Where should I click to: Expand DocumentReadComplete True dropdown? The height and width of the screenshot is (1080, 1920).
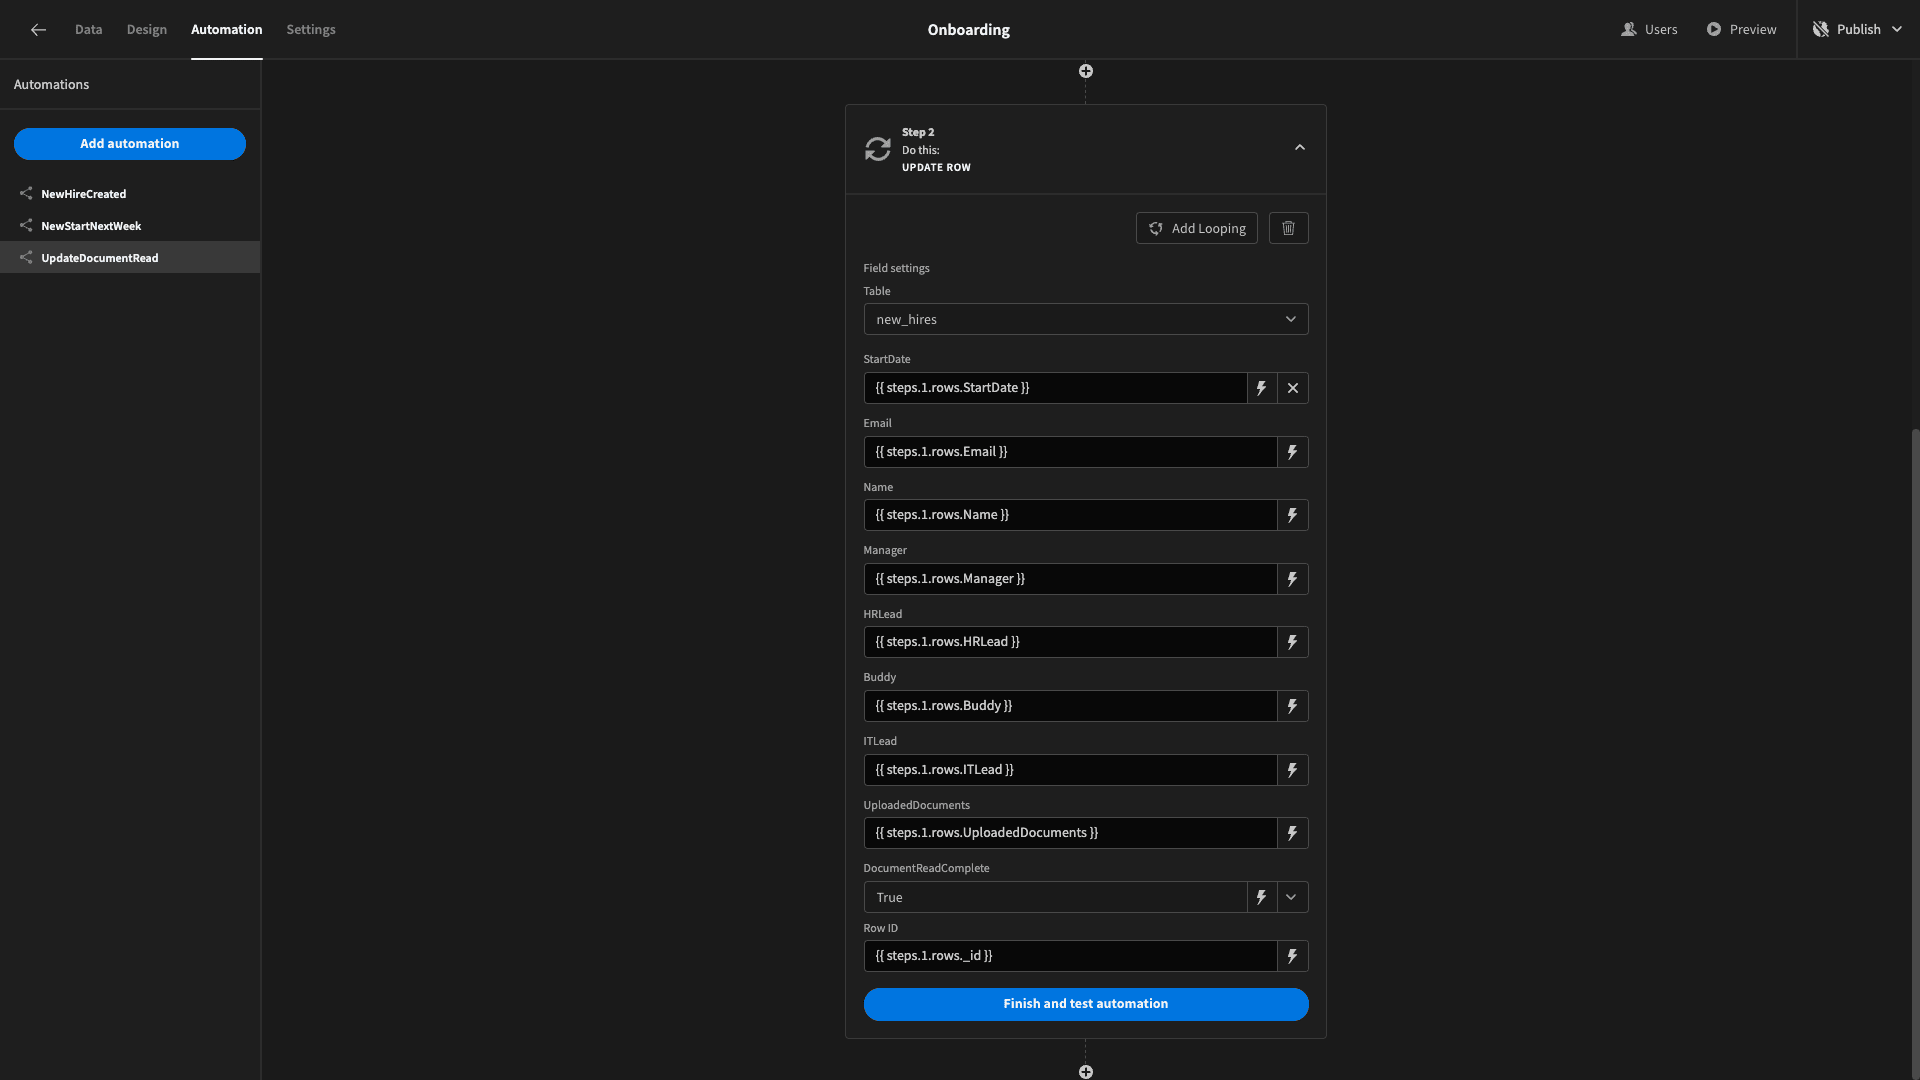pyautogui.click(x=1292, y=897)
